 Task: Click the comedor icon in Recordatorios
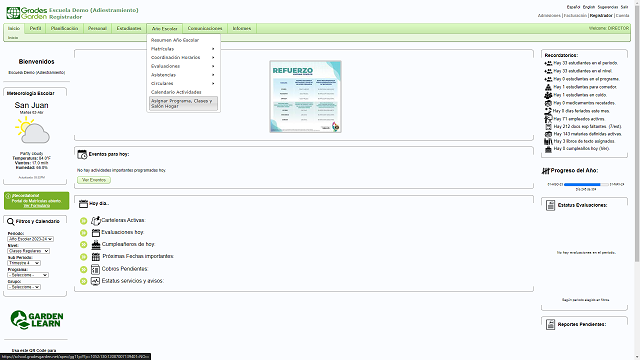tap(548, 87)
